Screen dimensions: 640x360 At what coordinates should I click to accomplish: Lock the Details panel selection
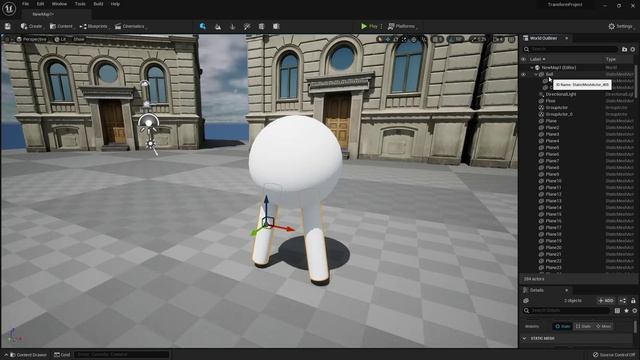click(633, 300)
